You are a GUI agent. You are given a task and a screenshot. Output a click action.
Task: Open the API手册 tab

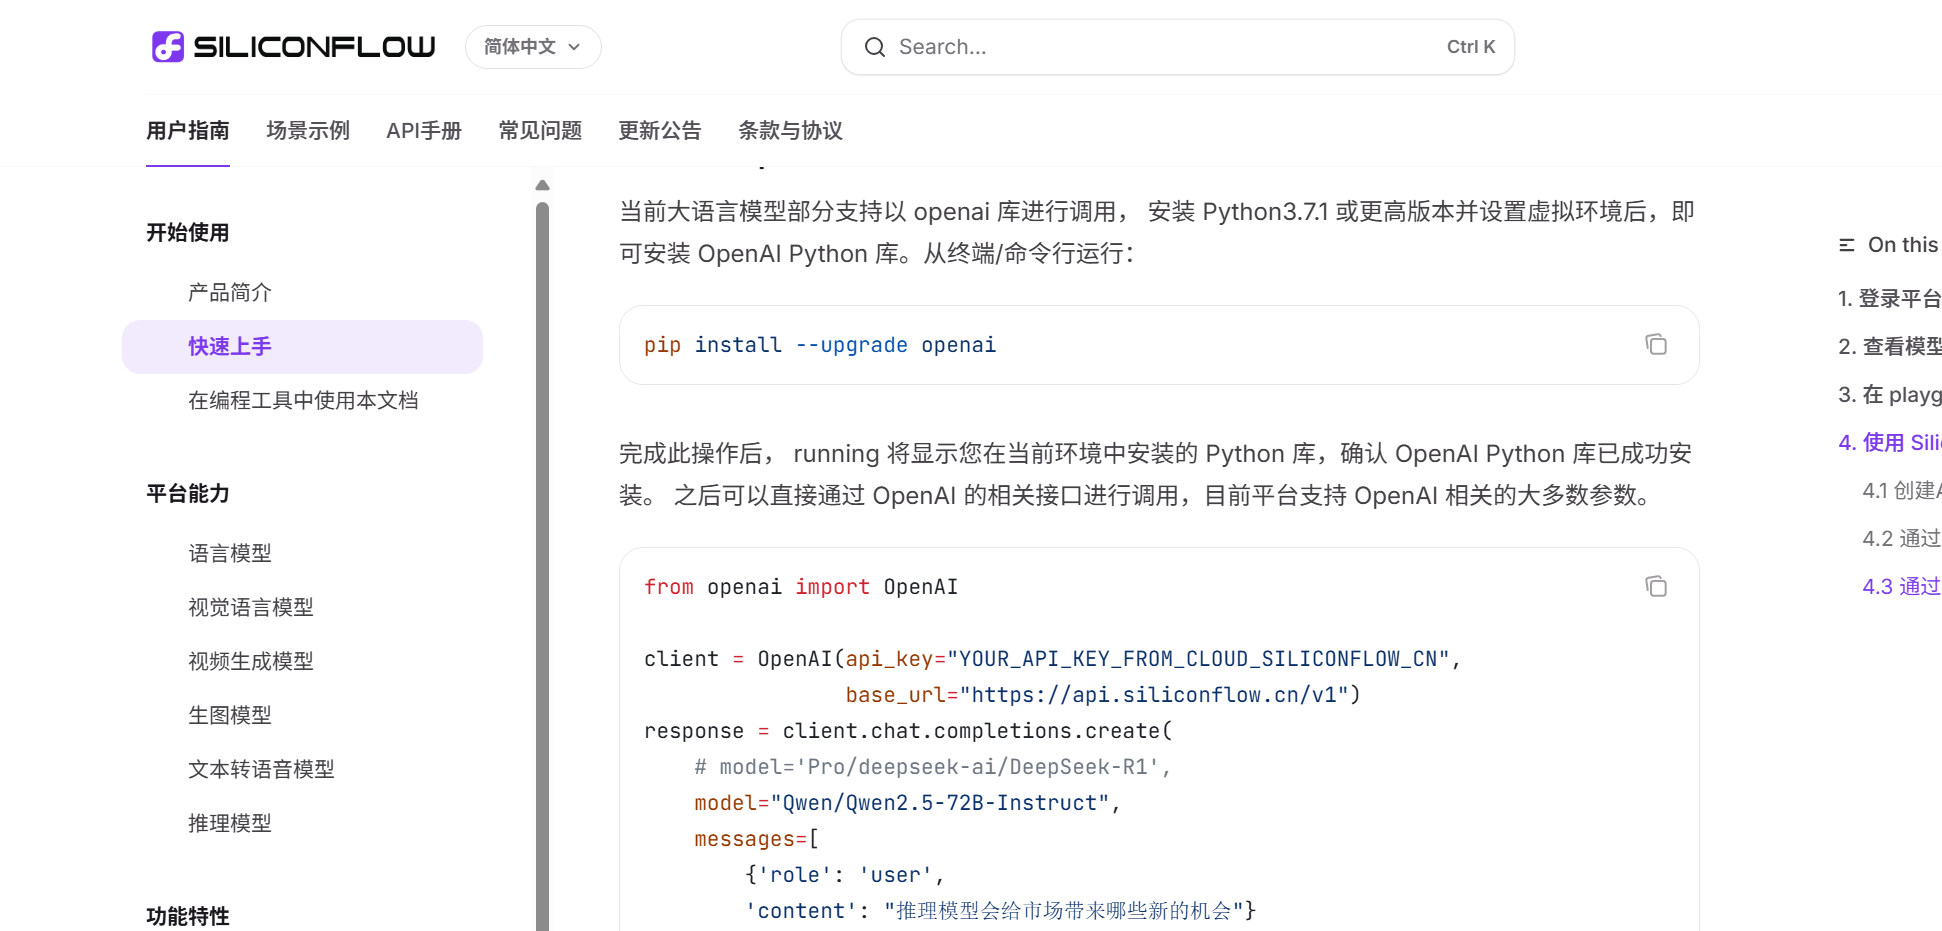(424, 131)
